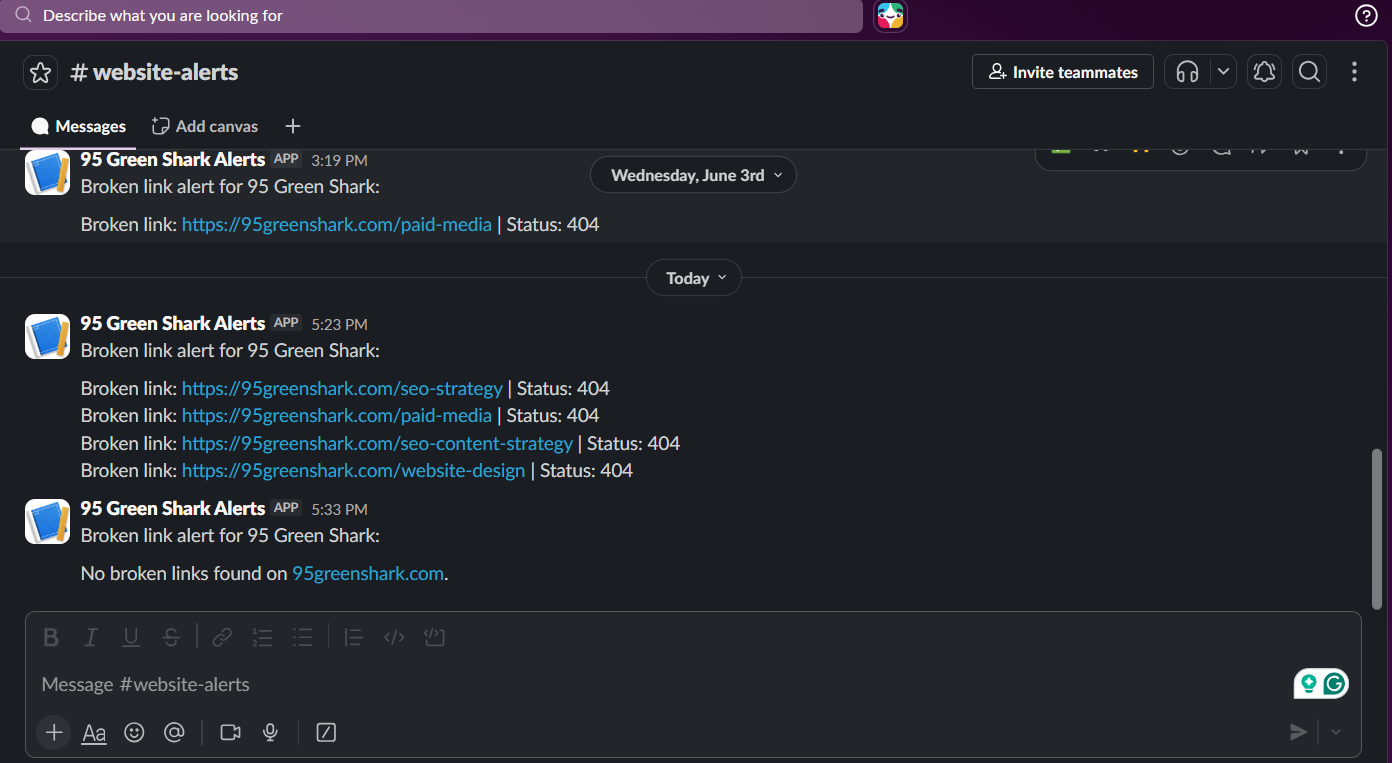
Task: Open the attachments plus button in composer
Action: [x=54, y=733]
